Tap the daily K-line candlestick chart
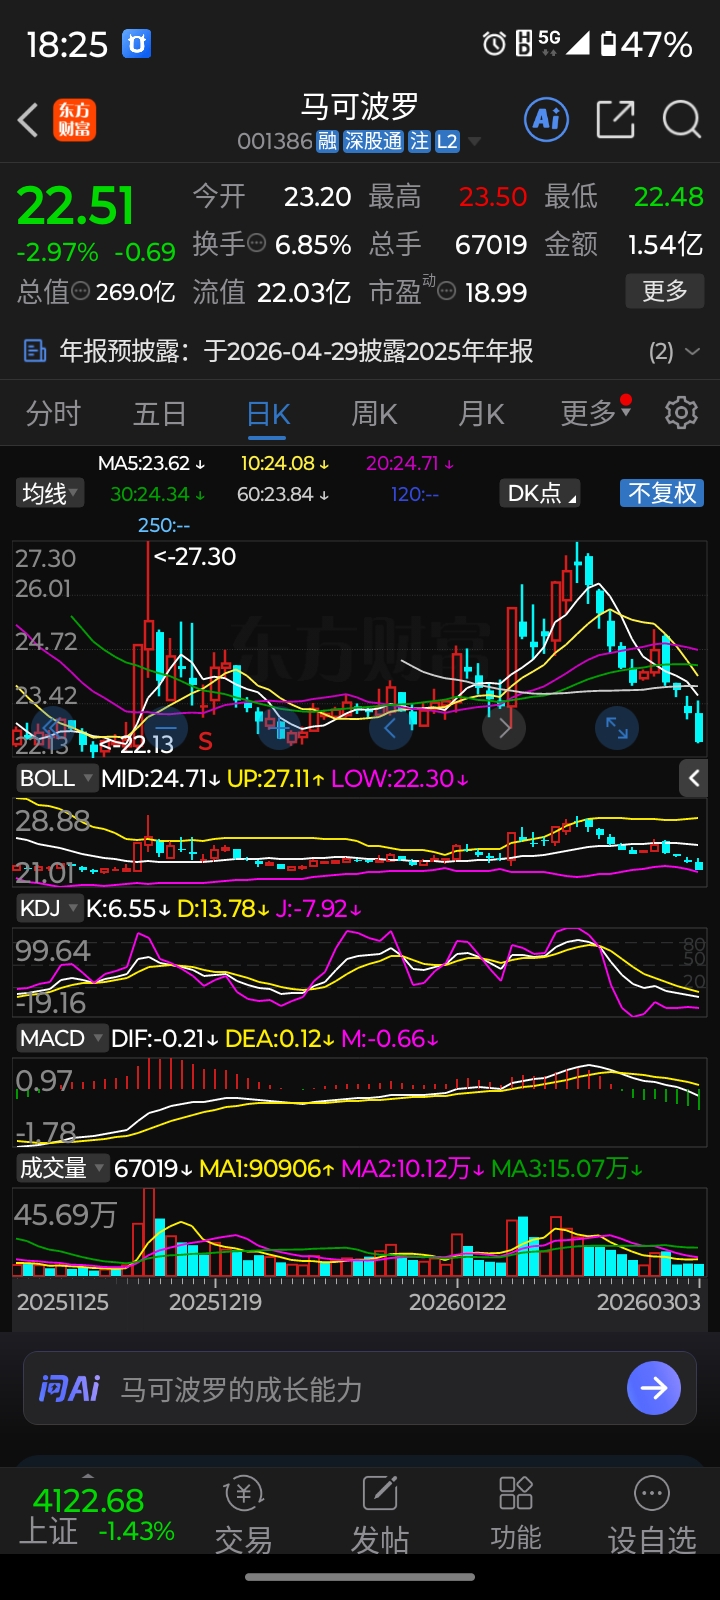Viewport: 720px width, 1600px height. (x=360, y=648)
